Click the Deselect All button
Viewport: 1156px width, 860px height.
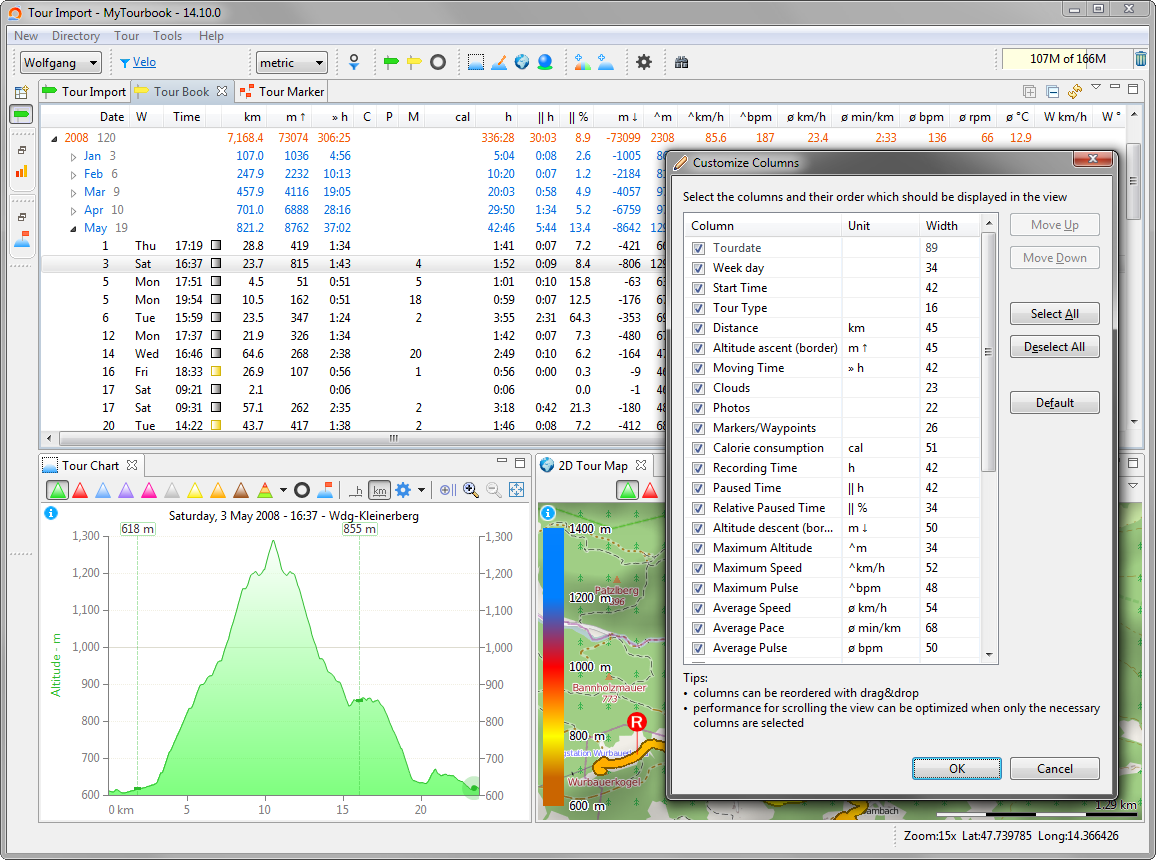point(1054,347)
